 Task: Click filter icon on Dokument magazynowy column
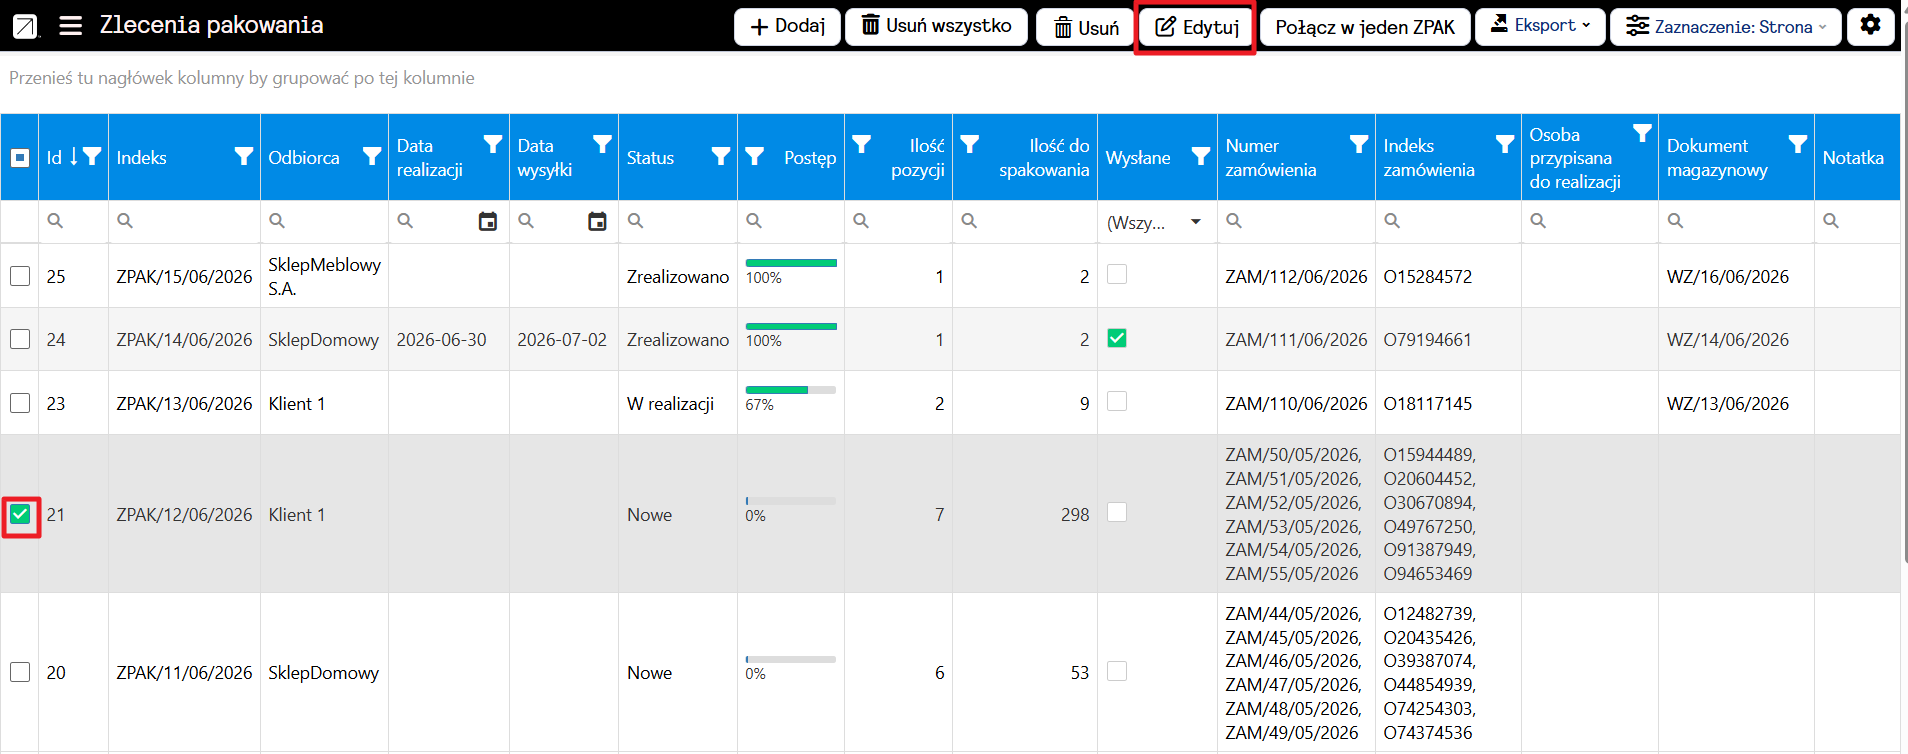coord(1797,145)
